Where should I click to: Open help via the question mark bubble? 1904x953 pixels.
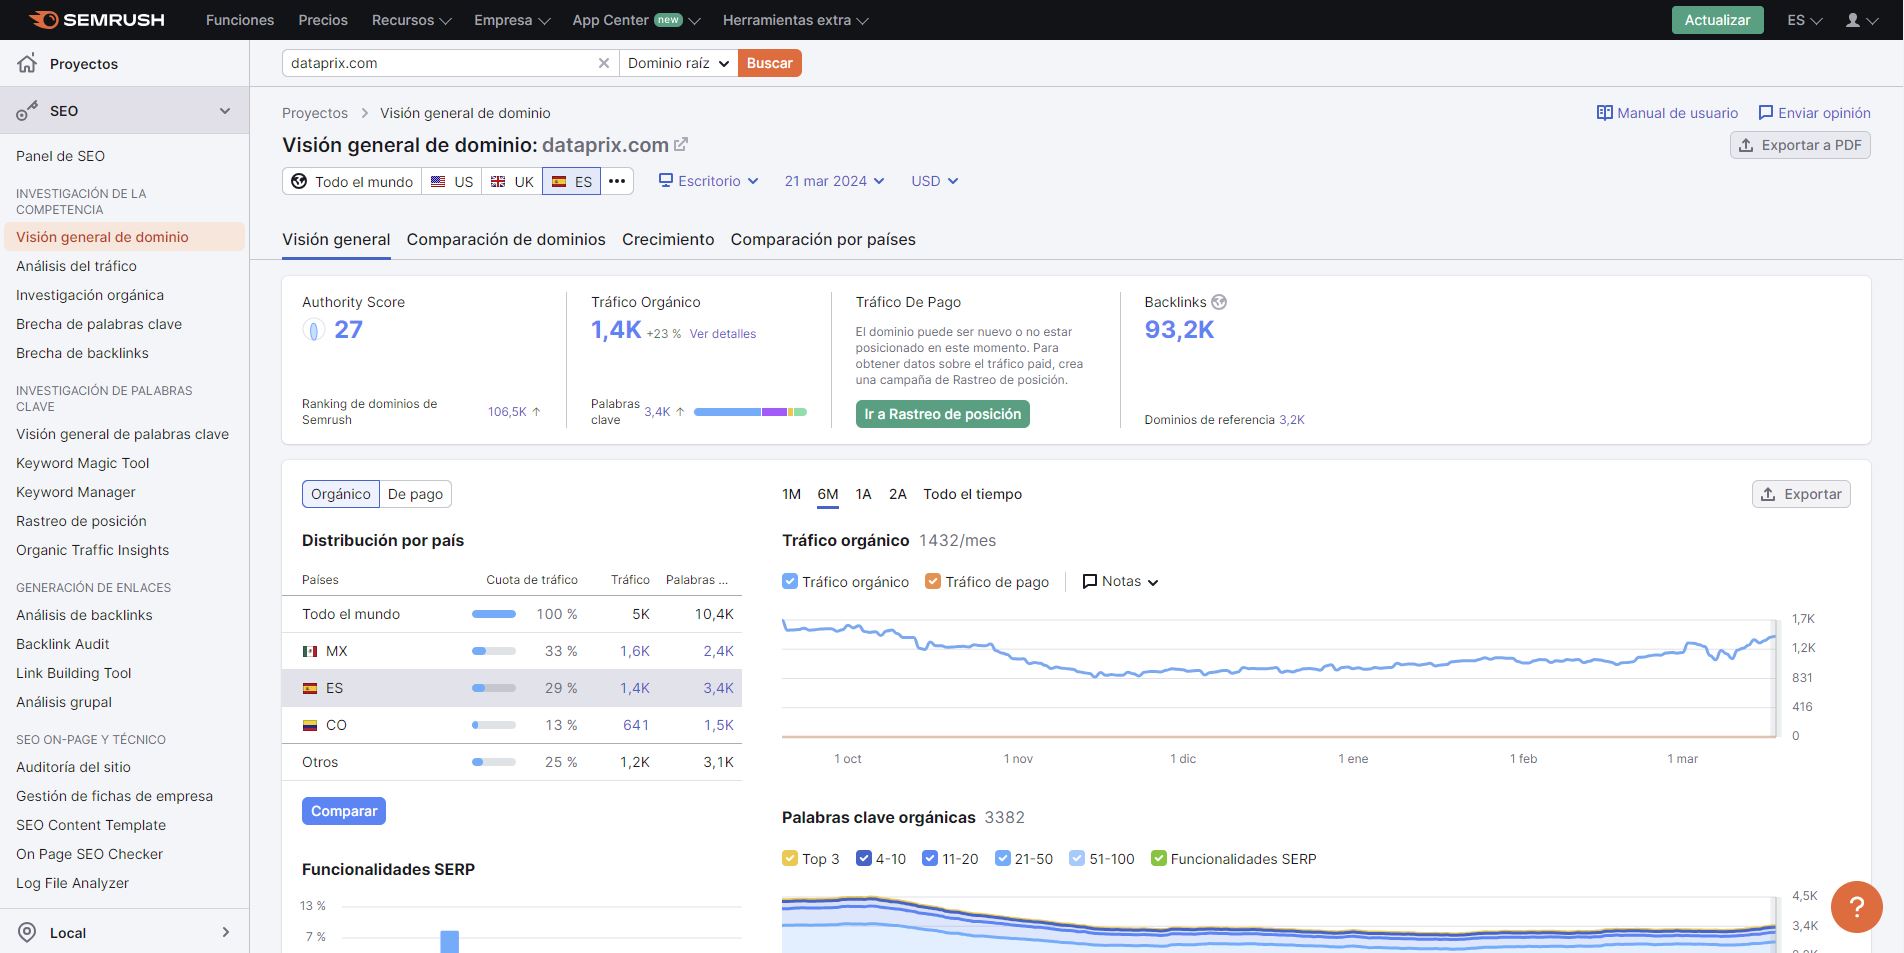pos(1856,907)
